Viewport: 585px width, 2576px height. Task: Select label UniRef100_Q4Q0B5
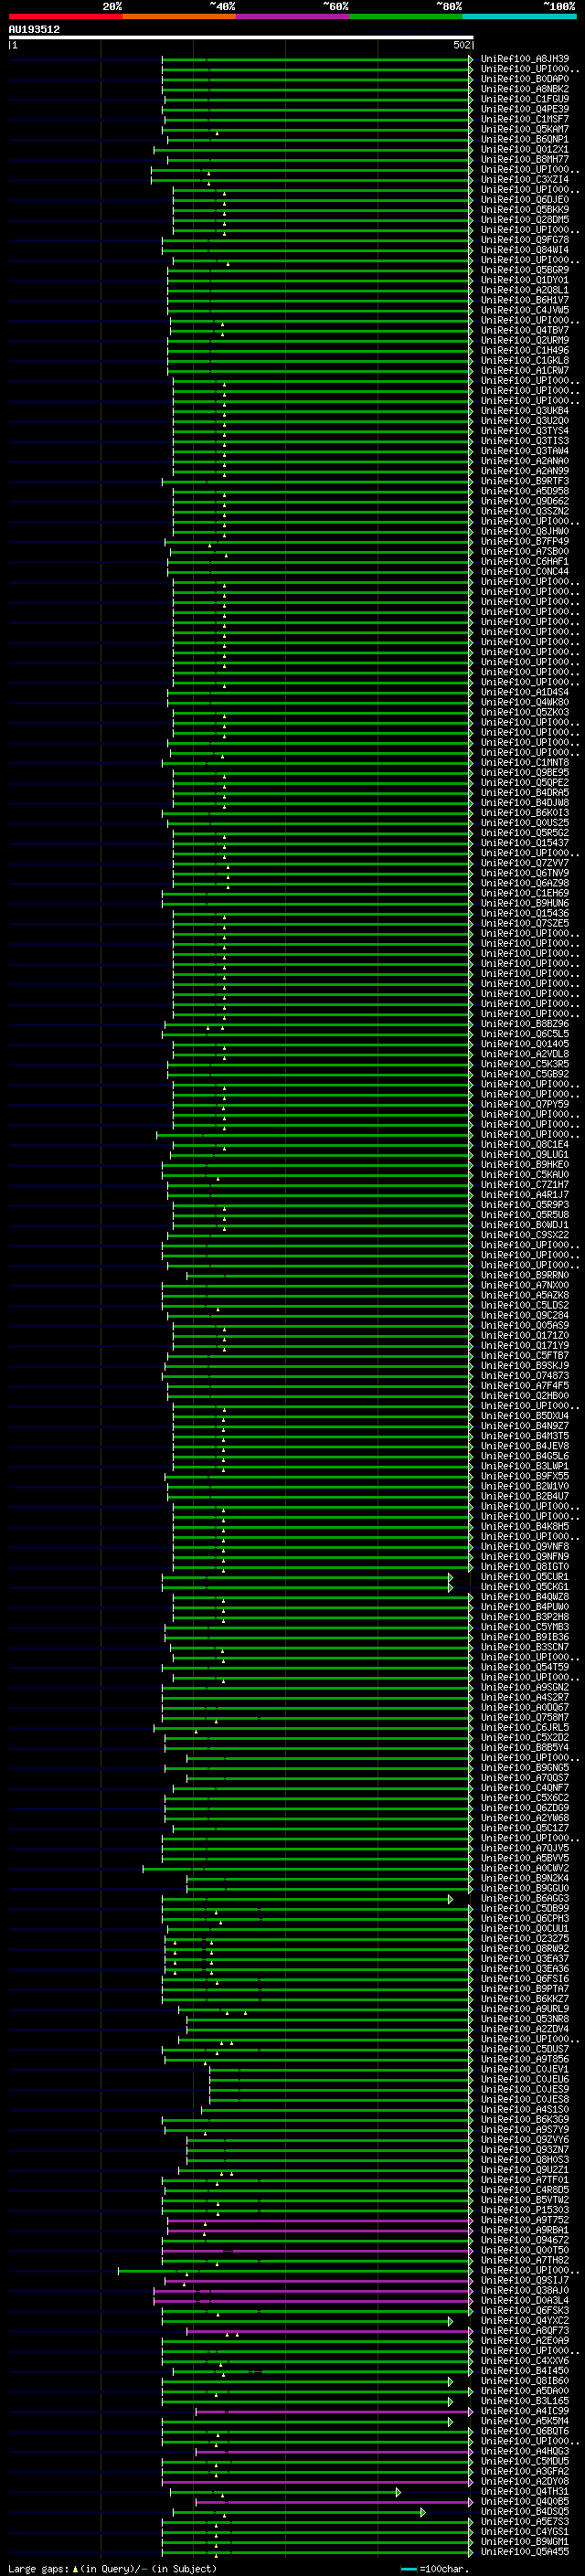point(525,2502)
